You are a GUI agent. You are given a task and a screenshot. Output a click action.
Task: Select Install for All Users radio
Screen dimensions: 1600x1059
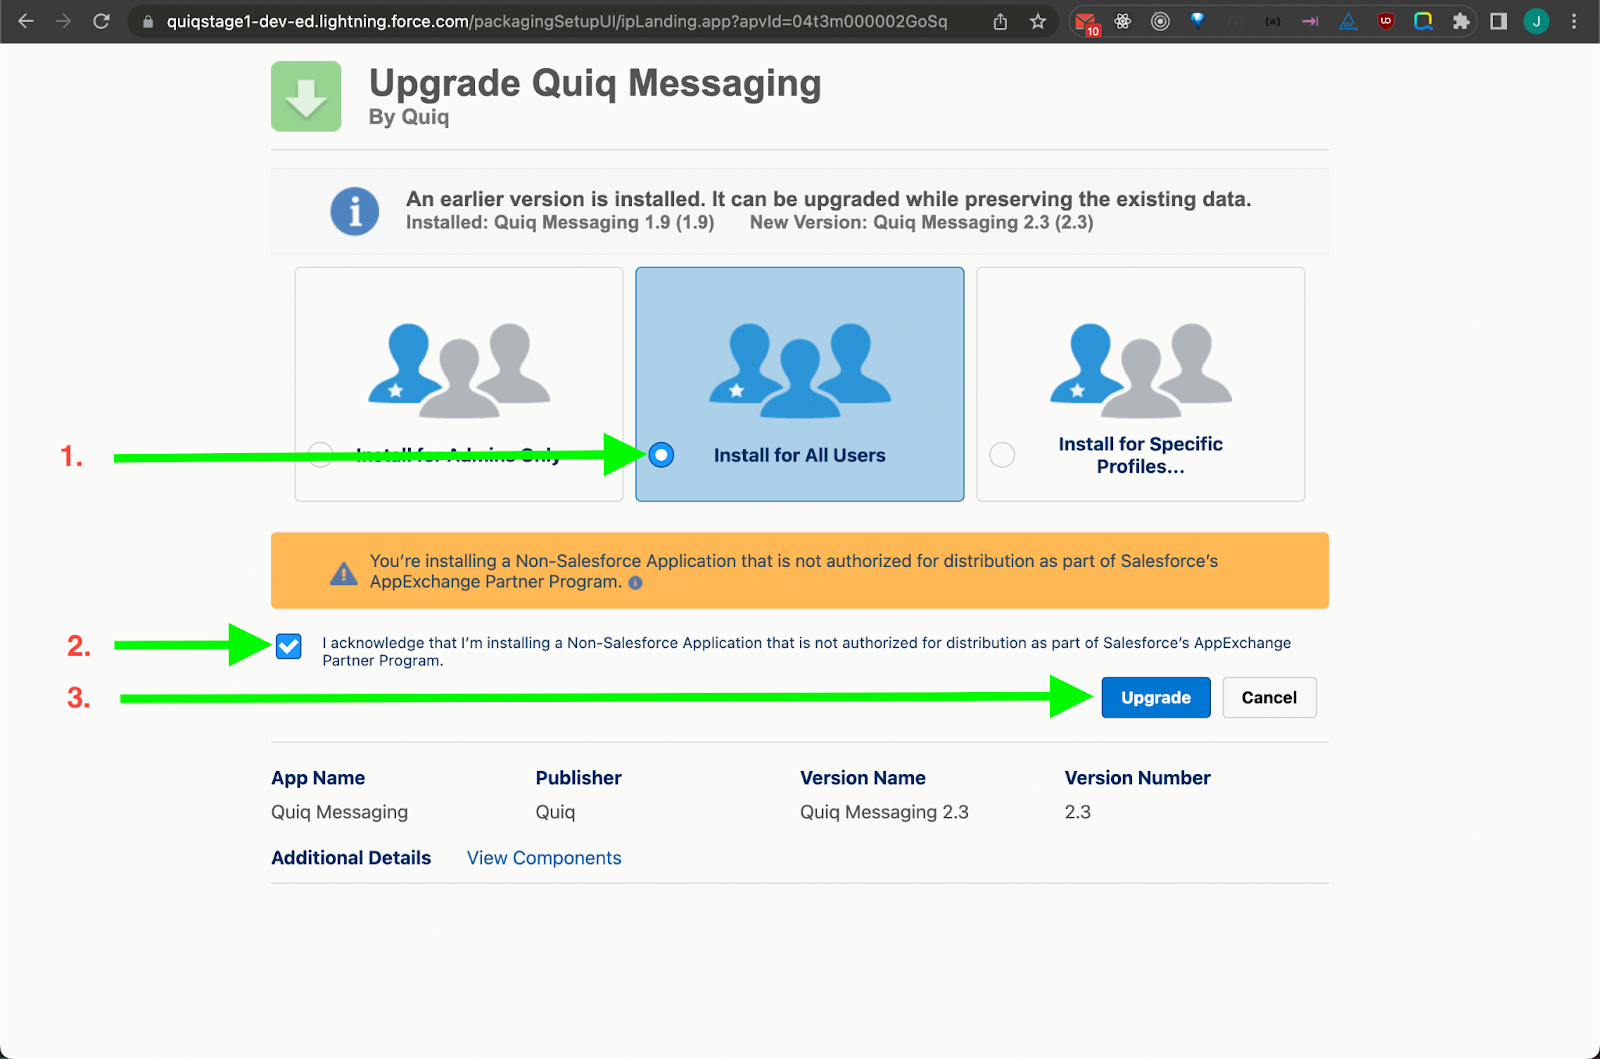[661, 455]
